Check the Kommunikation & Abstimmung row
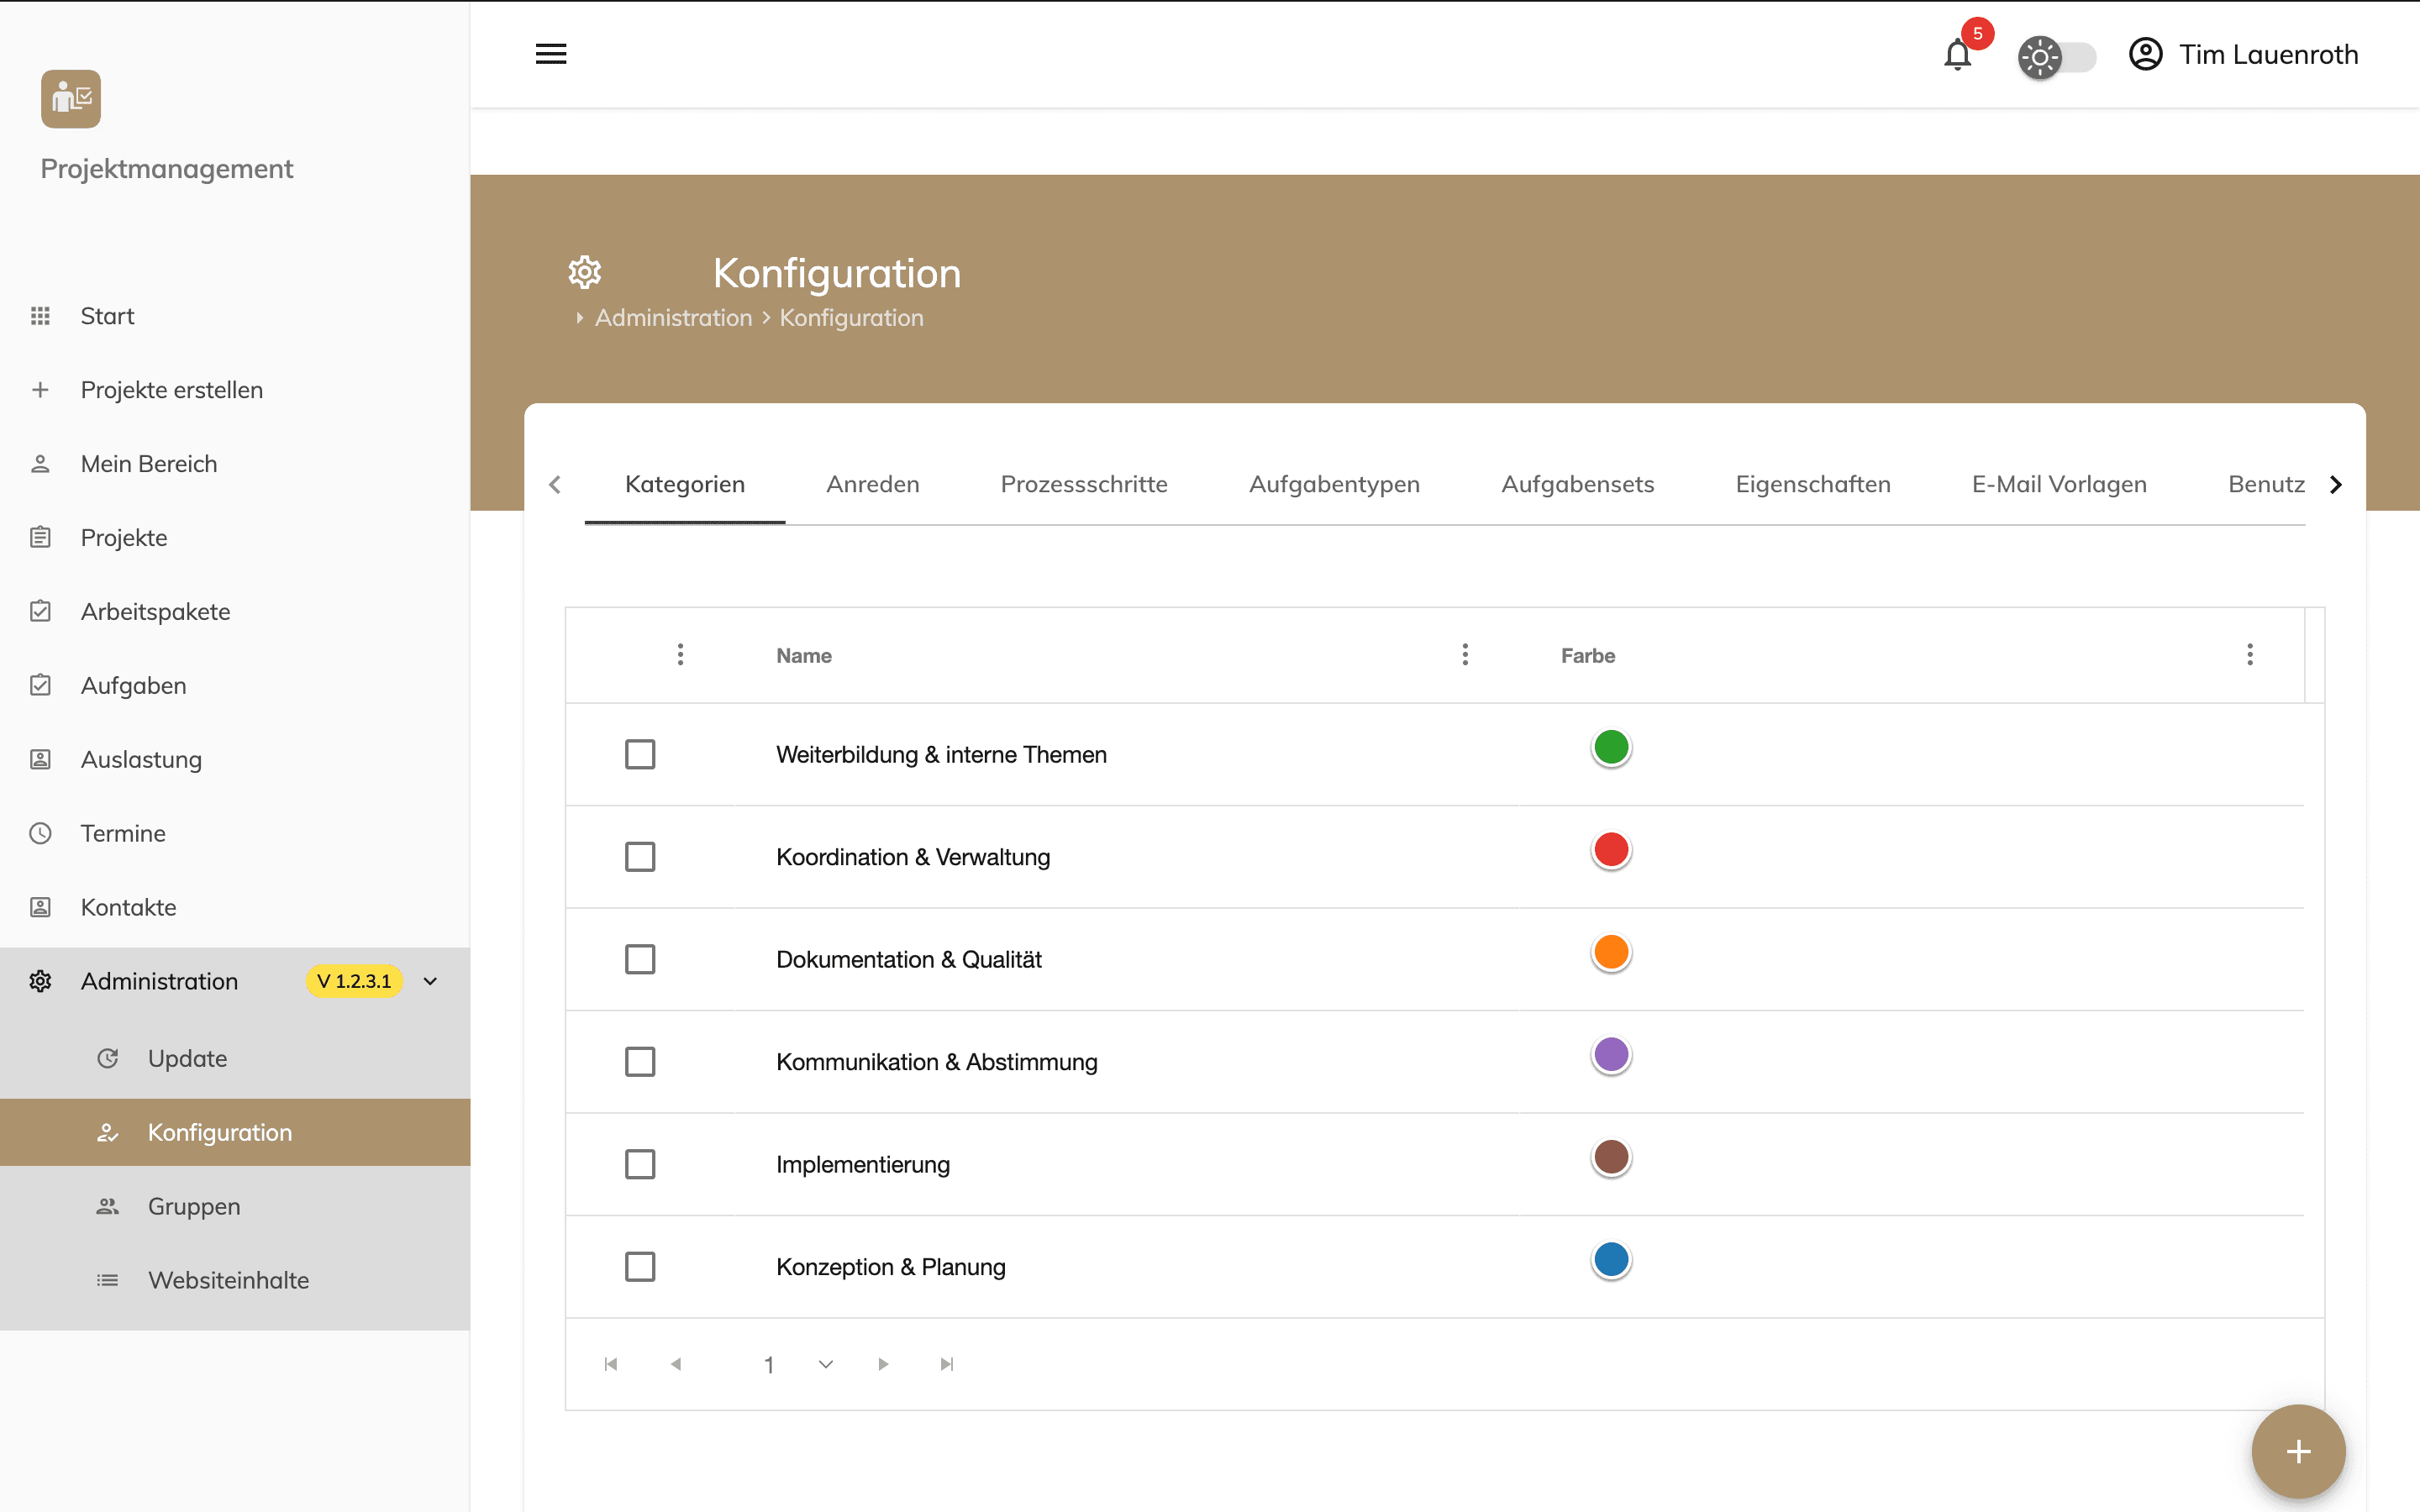Screen dimensions: 2420x1512 pos(640,1062)
